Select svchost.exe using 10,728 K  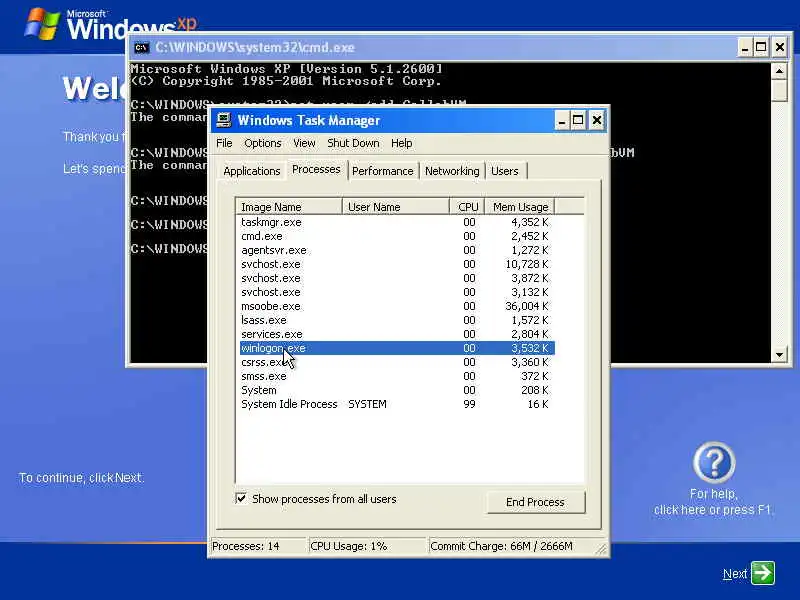(x=397, y=264)
